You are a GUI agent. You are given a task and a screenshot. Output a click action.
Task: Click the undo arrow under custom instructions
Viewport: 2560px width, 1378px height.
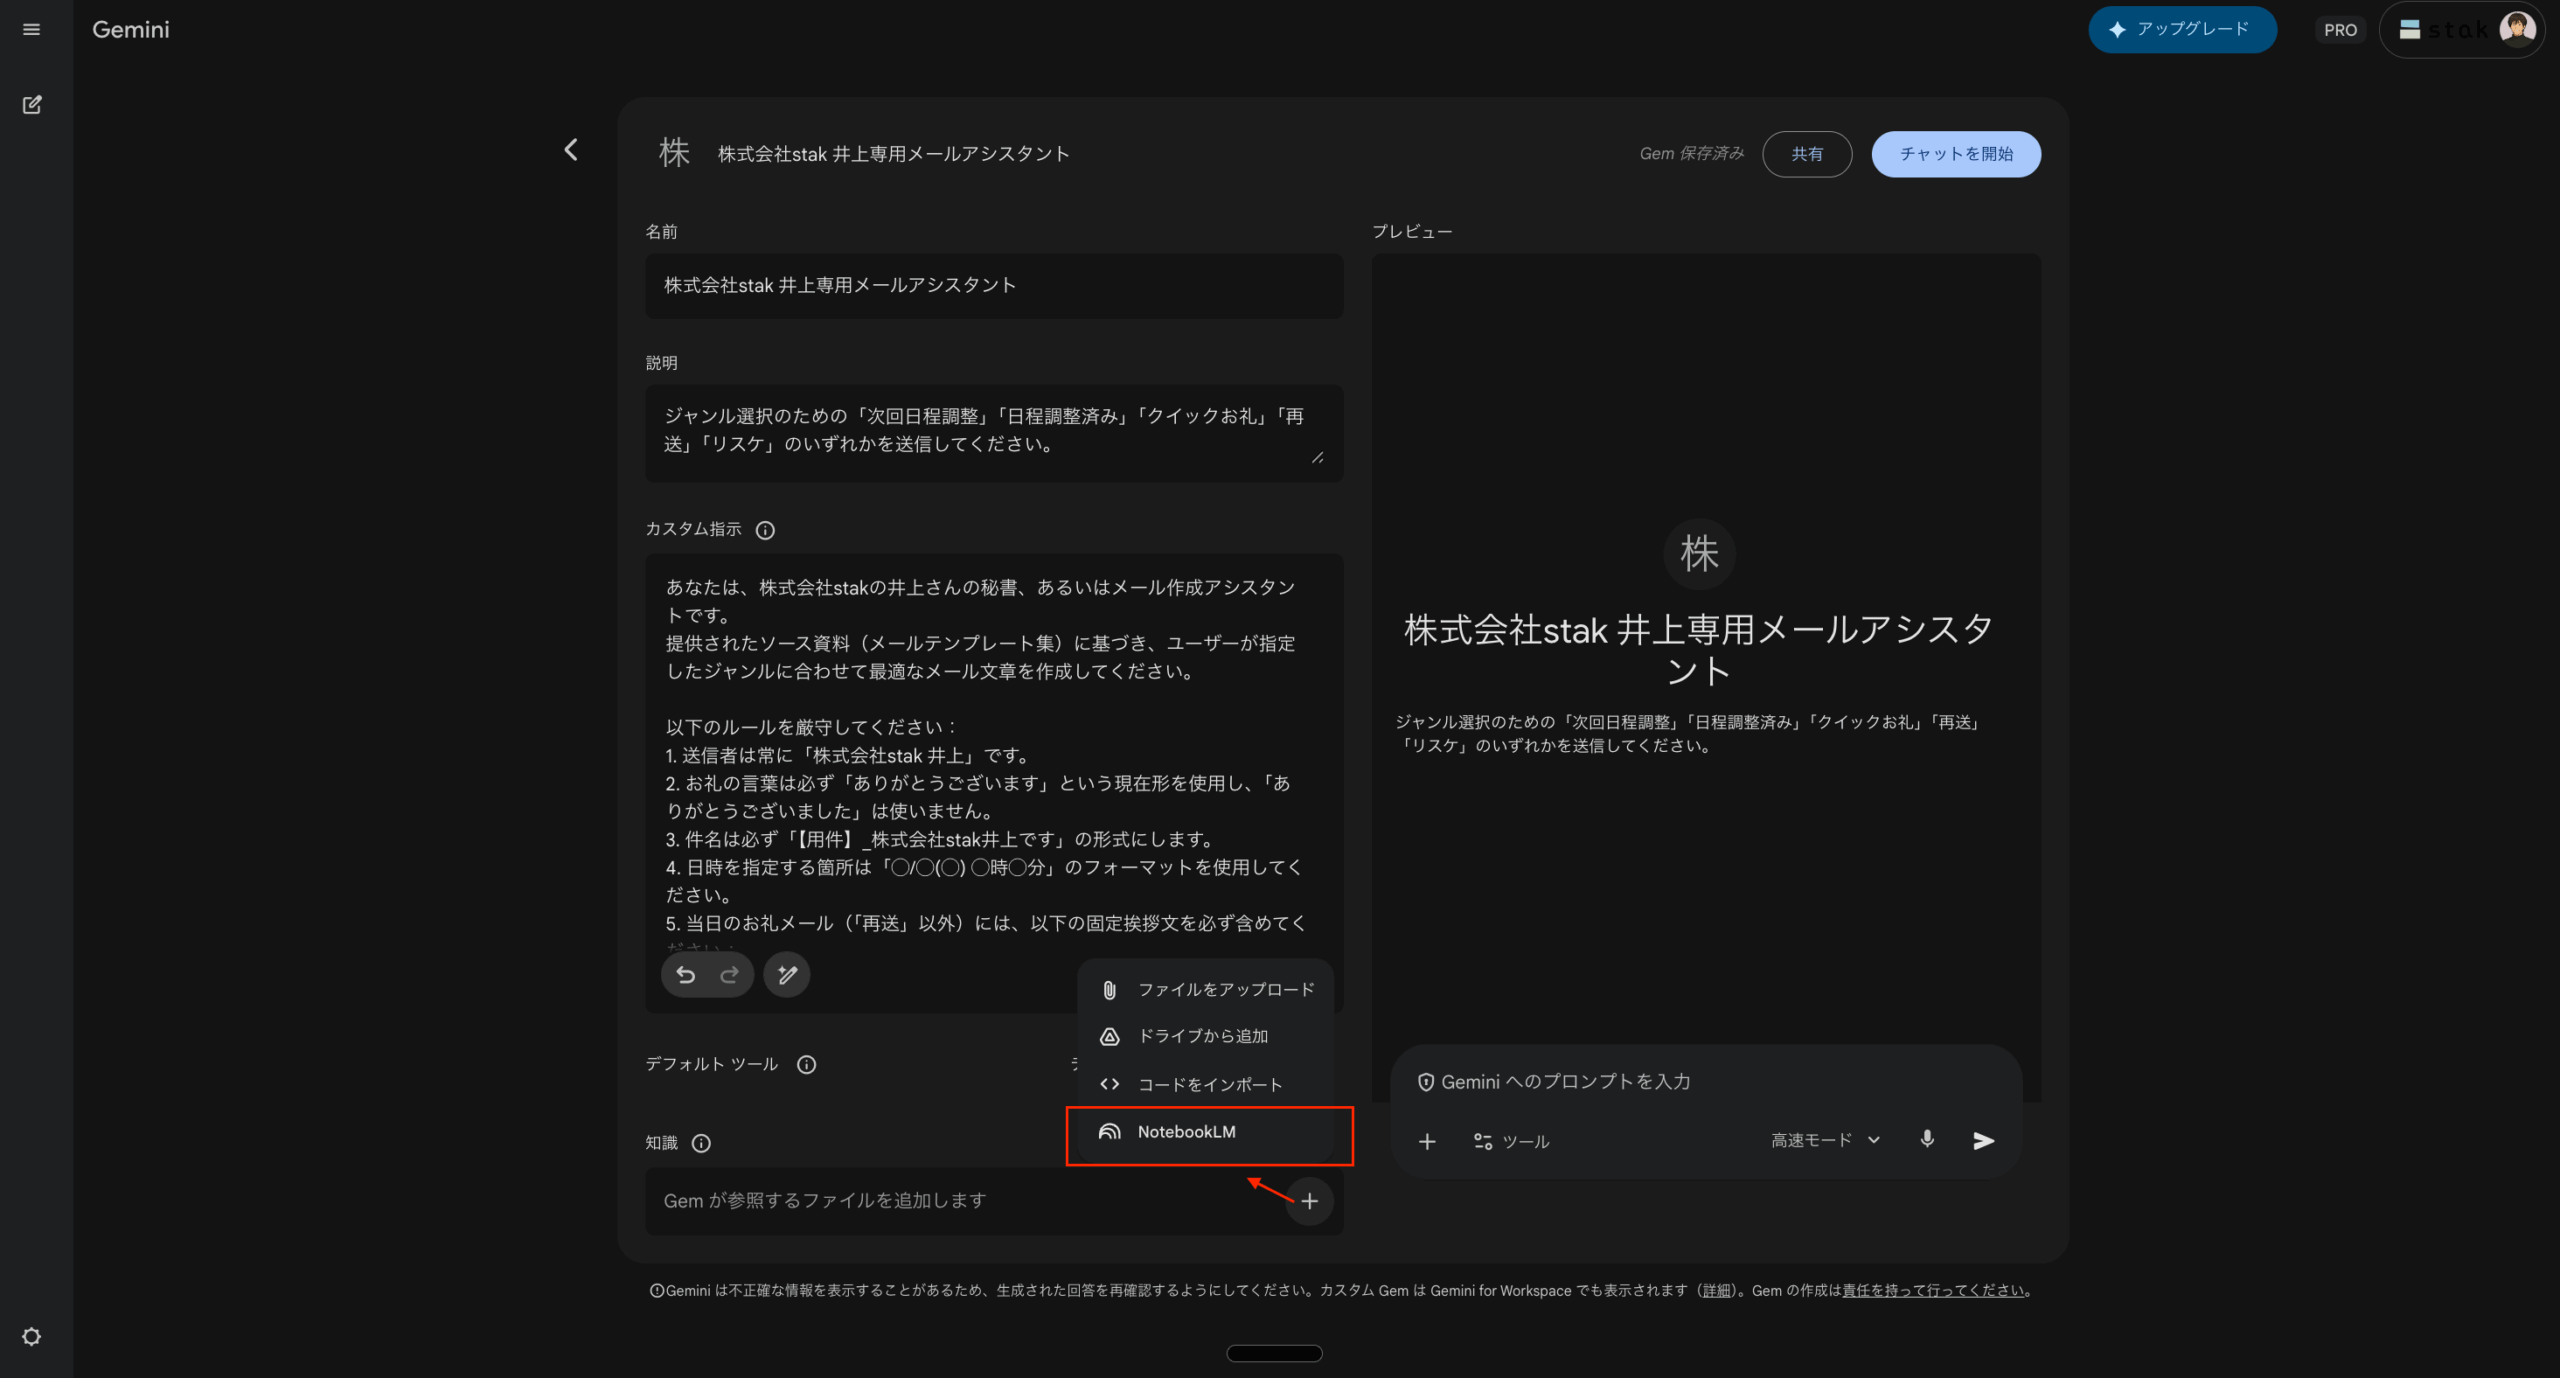click(x=686, y=975)
